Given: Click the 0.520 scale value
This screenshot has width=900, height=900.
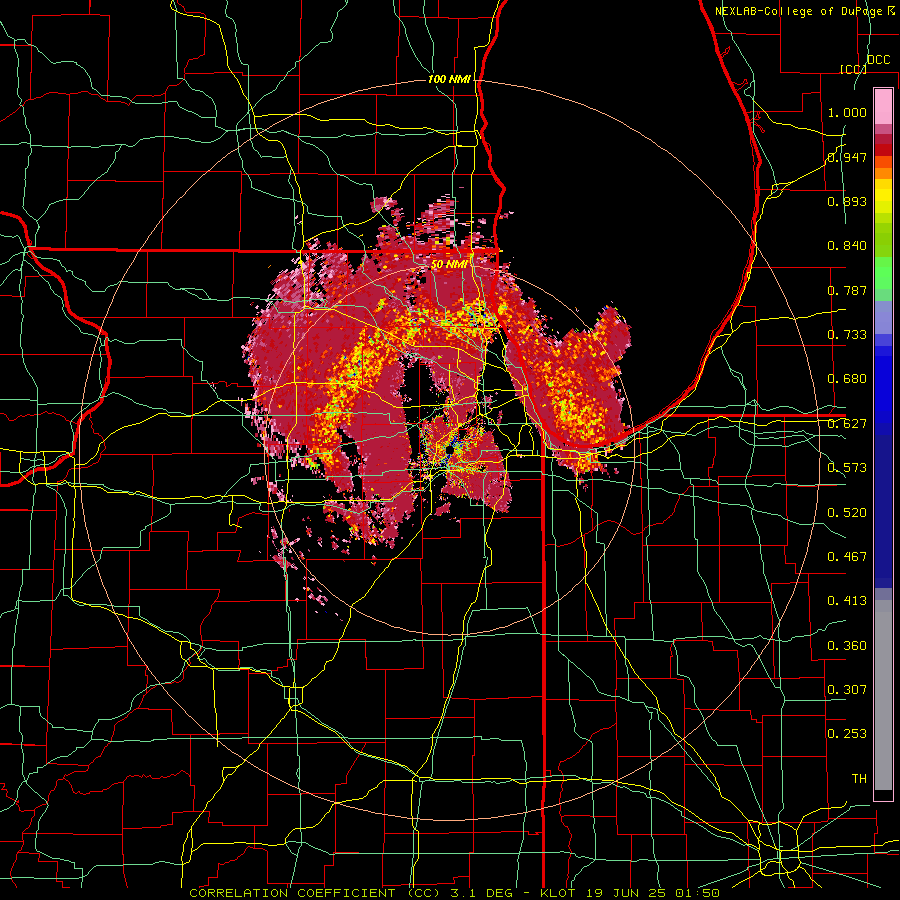Looking at the screenshot, I should click(847, 513).
